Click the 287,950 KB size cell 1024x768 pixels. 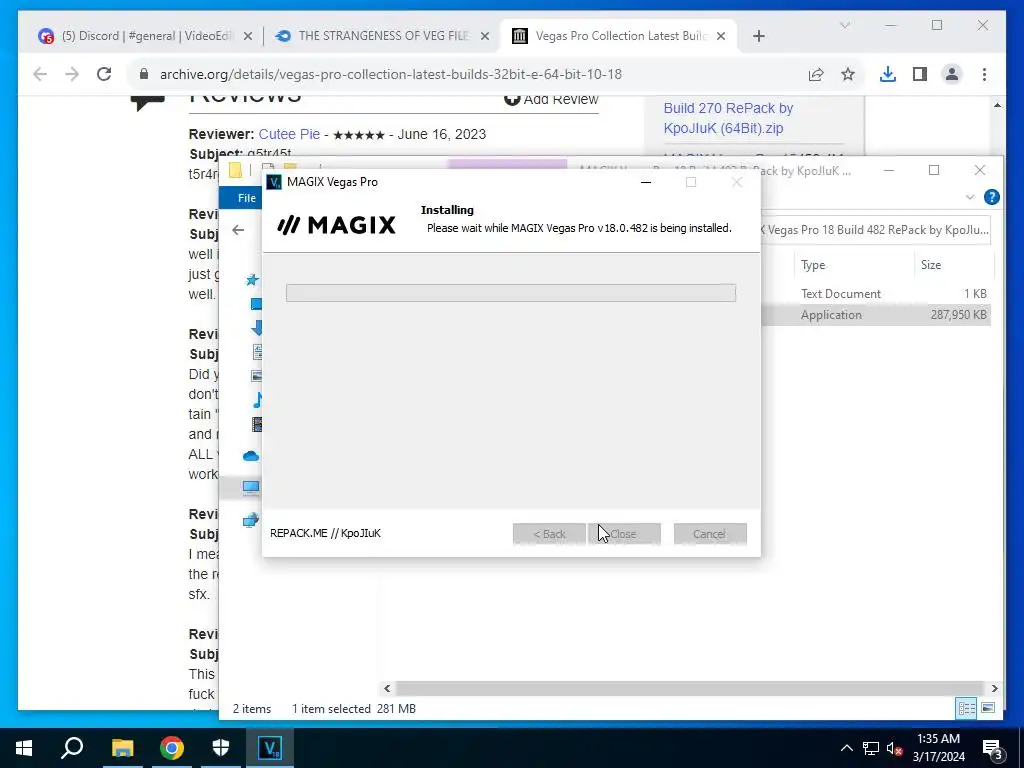(958, 315)
